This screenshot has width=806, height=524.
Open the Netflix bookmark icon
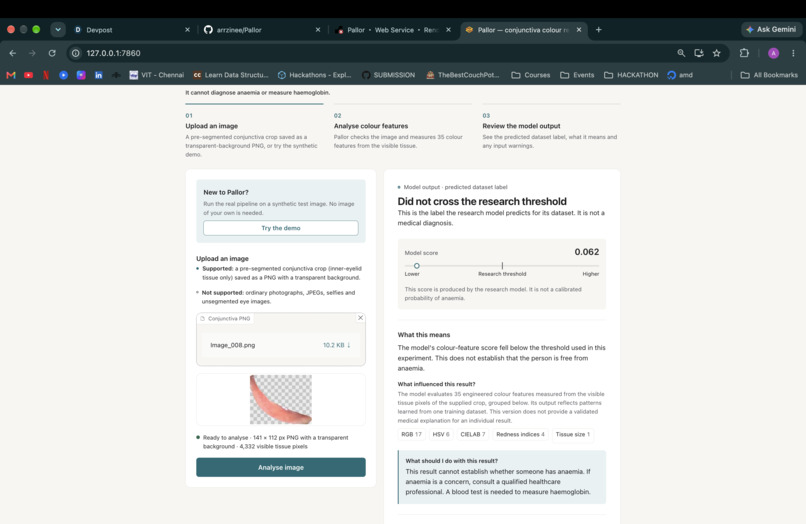(x=46, y=75)
